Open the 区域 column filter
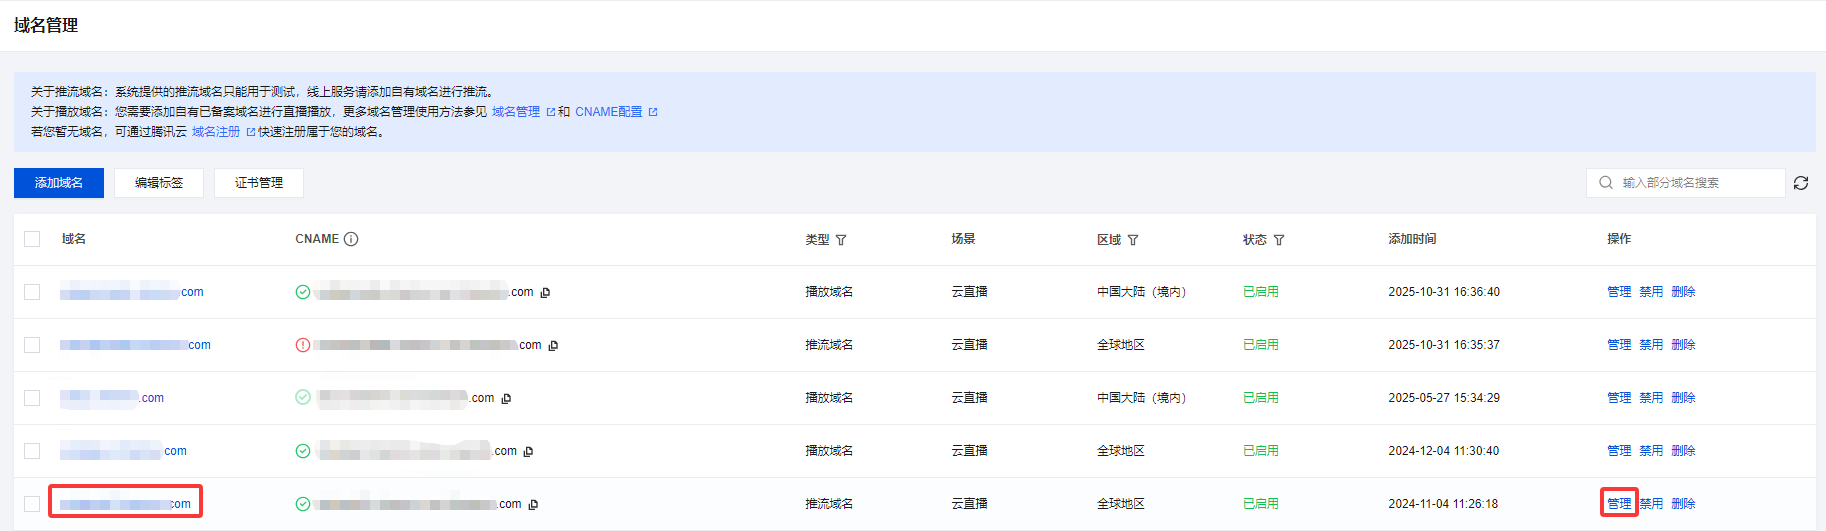Screen dimensions: 1826x531 (1133, 240)
